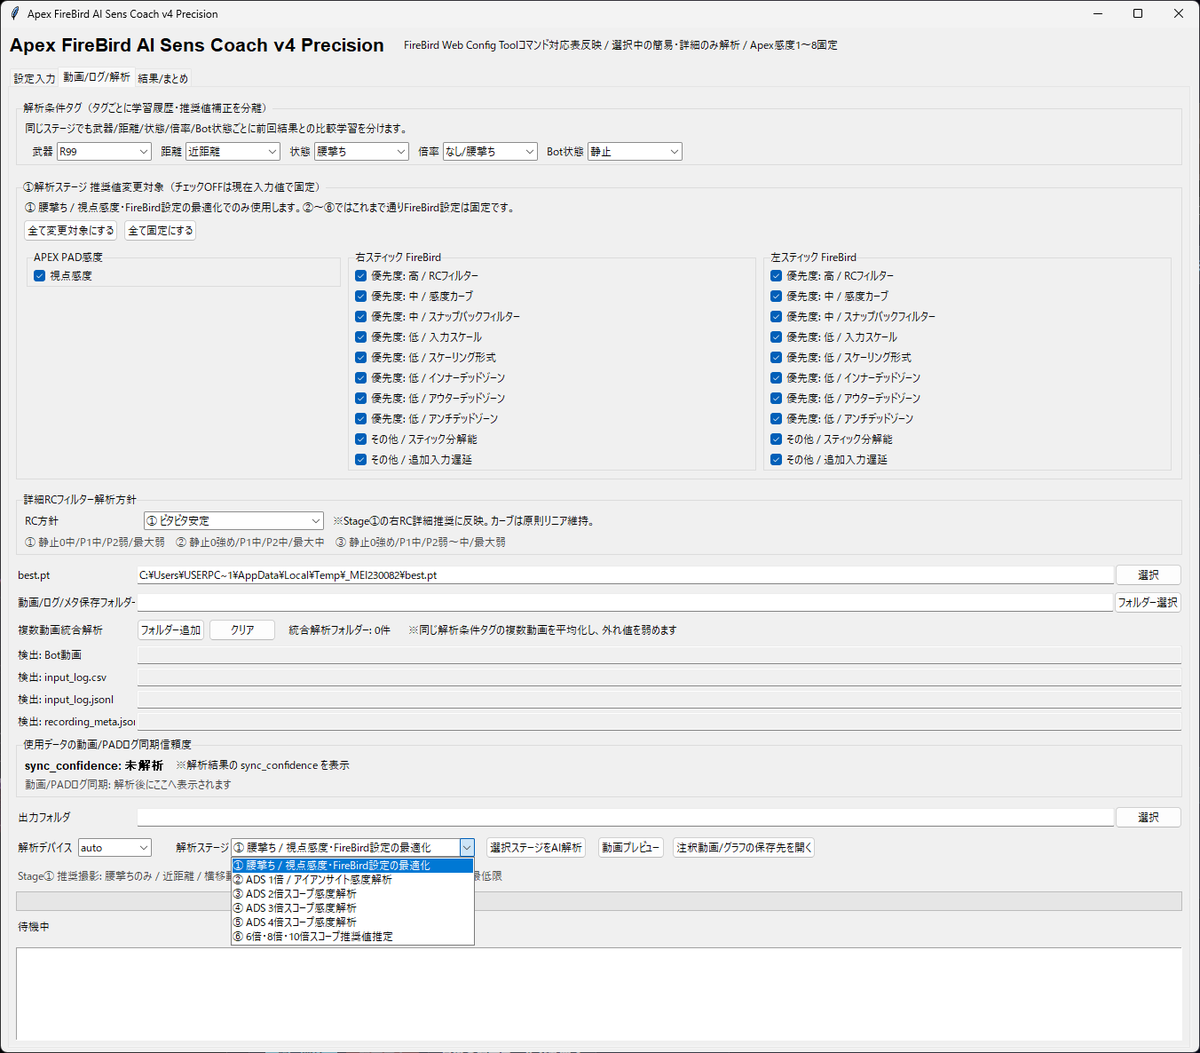Open the RC方針 dropdown showing ピタピタ安定

point(234,521)
